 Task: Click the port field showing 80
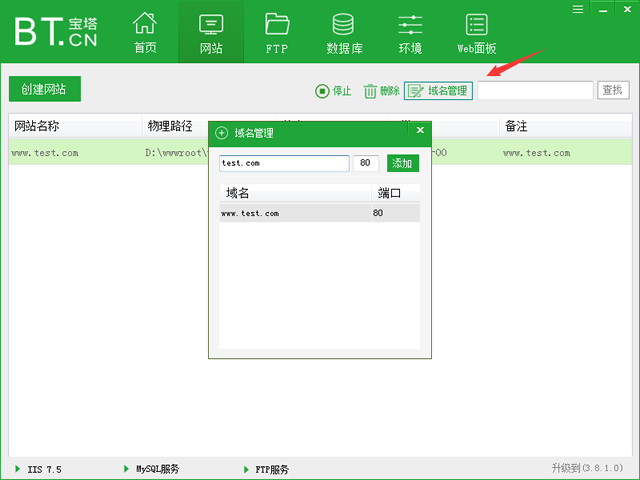pos(365,163)
